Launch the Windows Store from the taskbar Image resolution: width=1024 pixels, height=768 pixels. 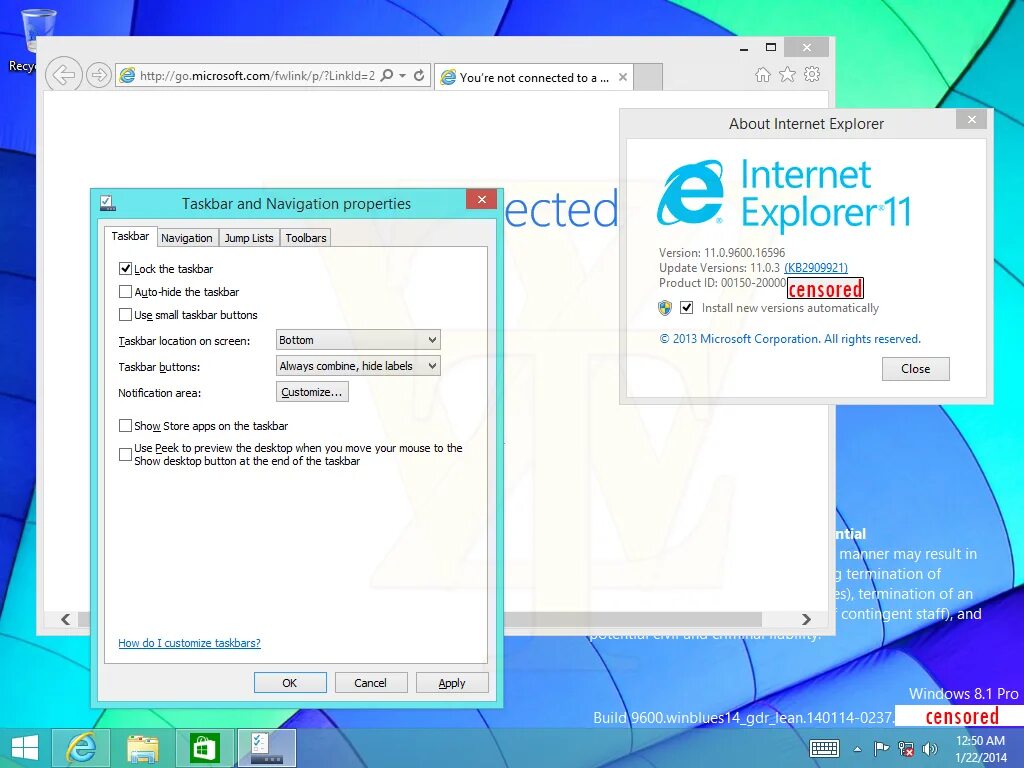(204, 747)
